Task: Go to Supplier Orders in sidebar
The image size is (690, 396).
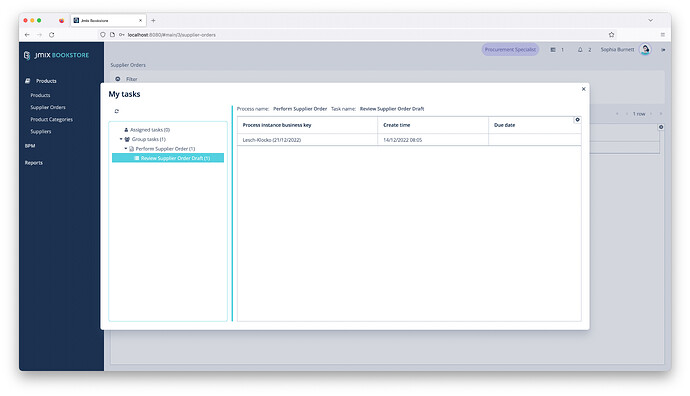Action: pyautogui.click(x=48, y=107)
